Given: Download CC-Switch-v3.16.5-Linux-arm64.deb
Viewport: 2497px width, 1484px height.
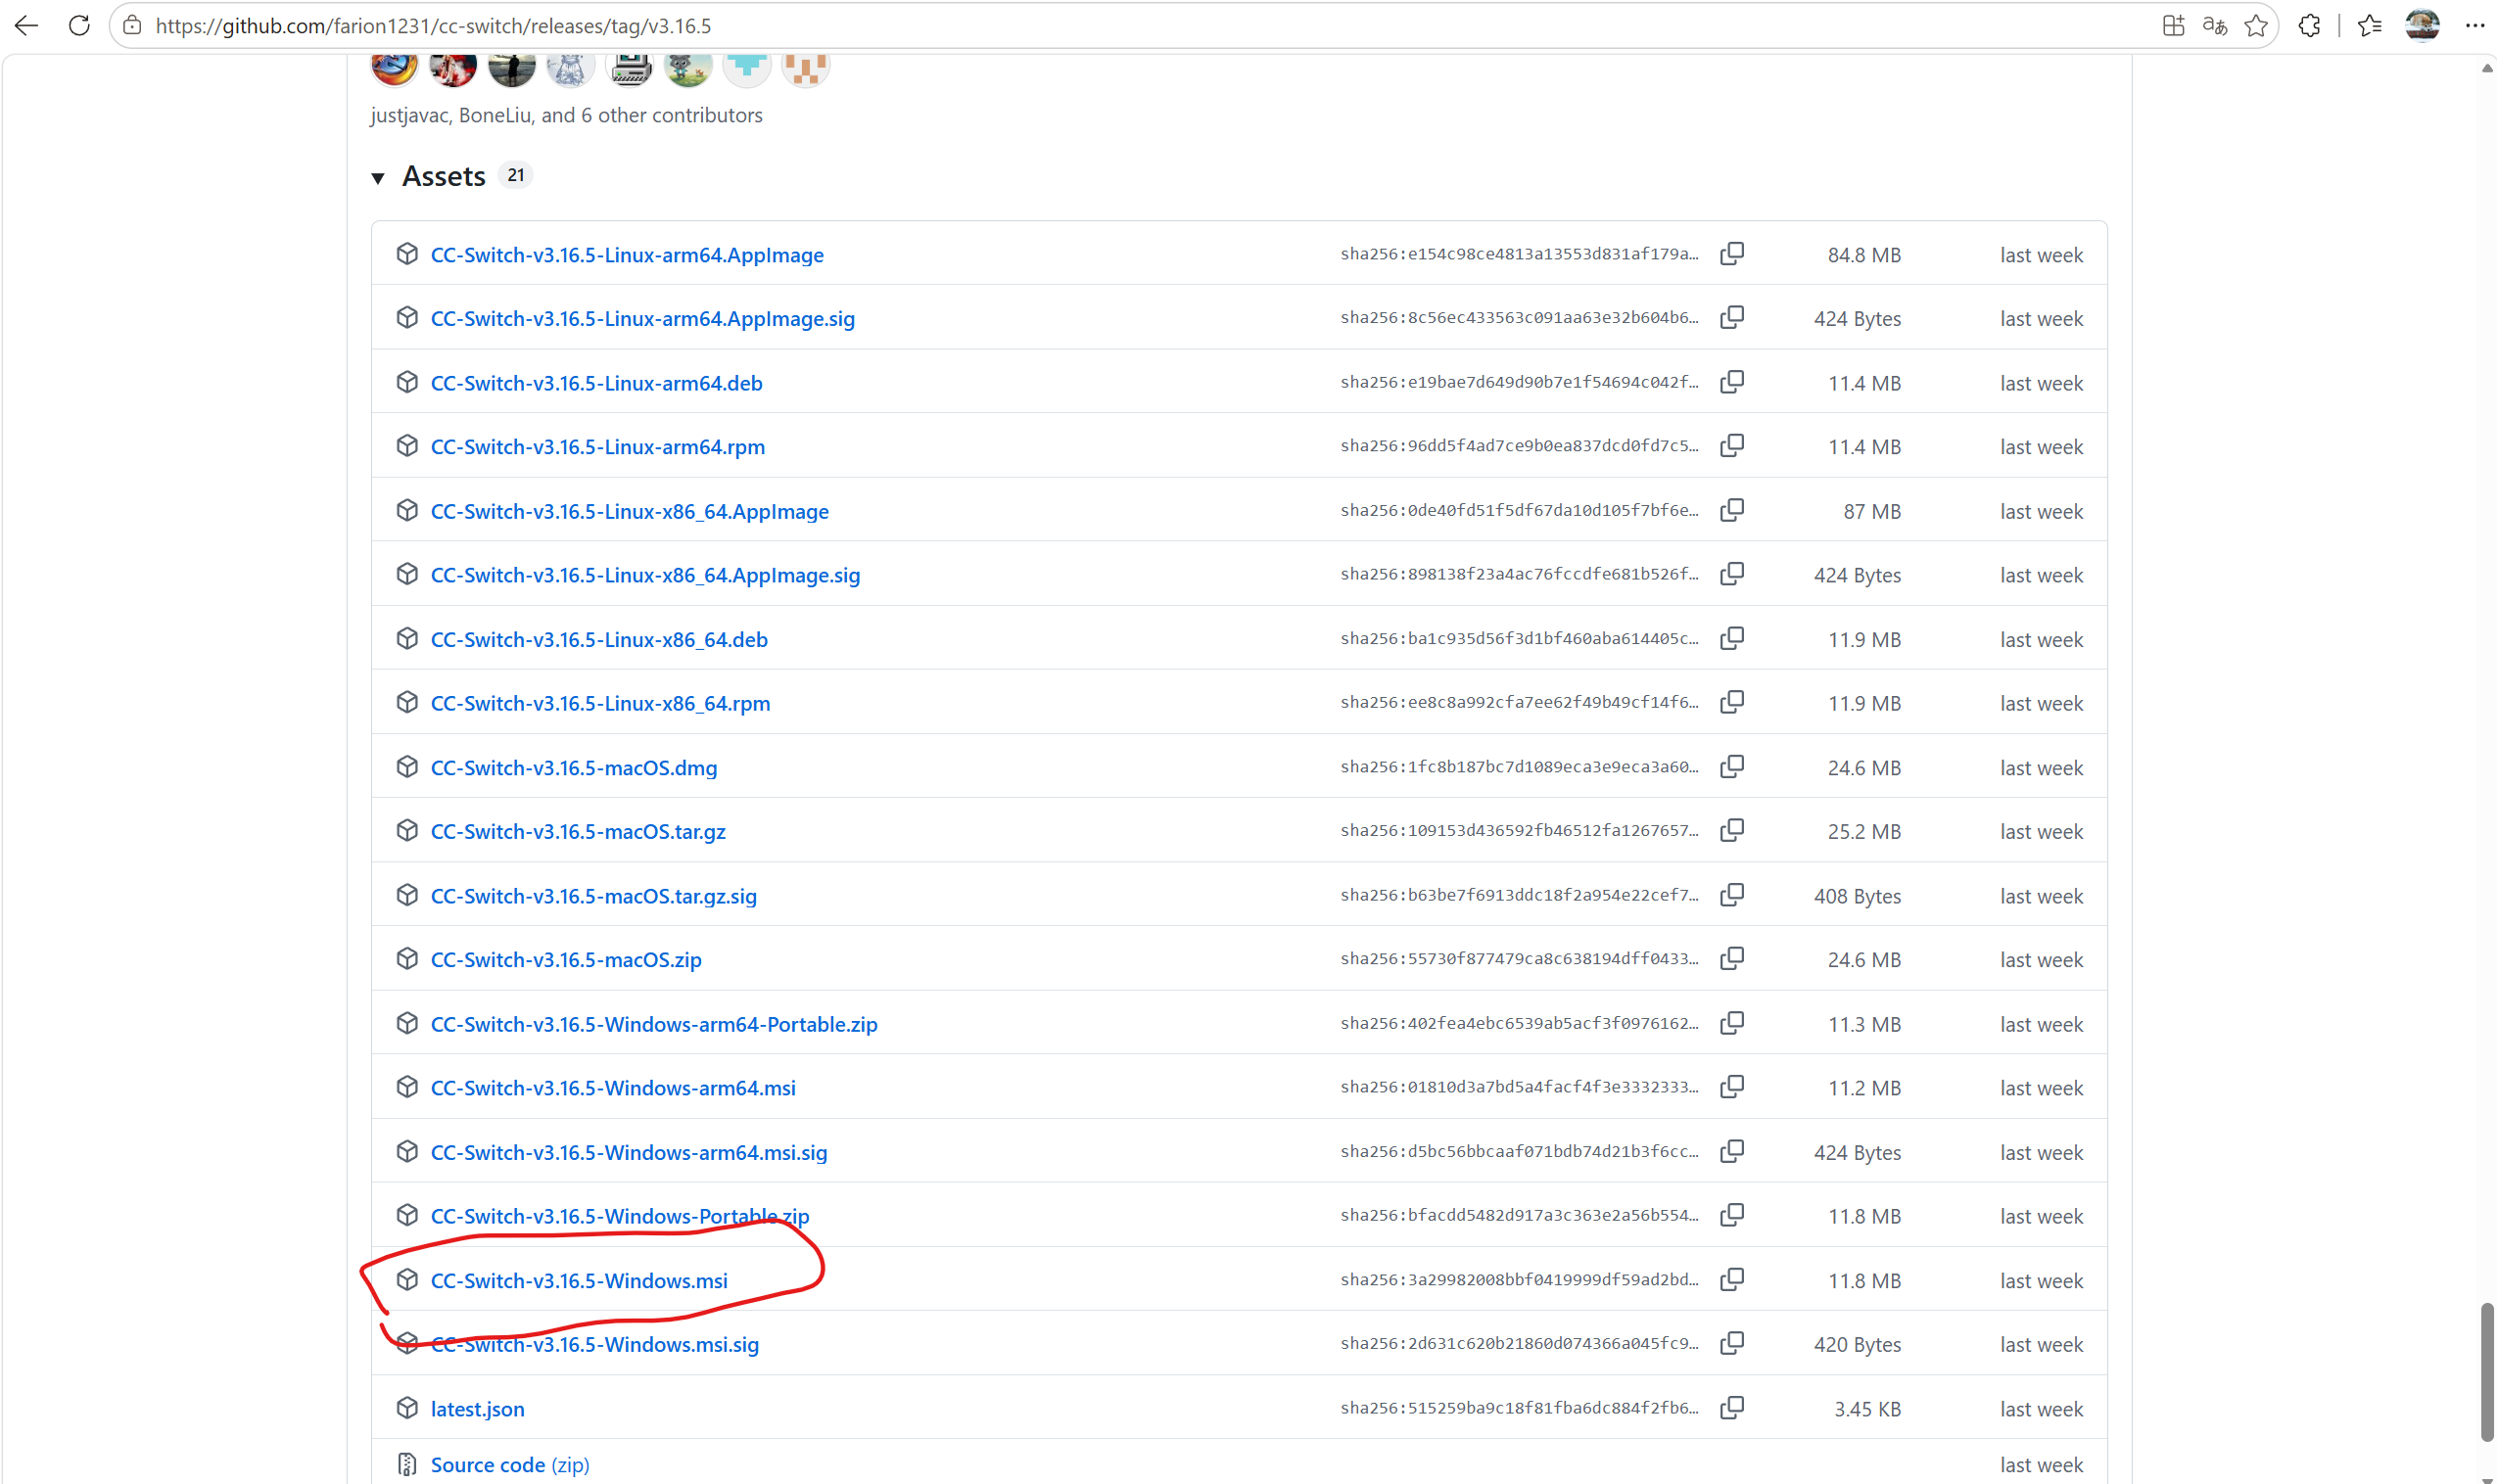Looking at the screenshot, I should [597, 383].
